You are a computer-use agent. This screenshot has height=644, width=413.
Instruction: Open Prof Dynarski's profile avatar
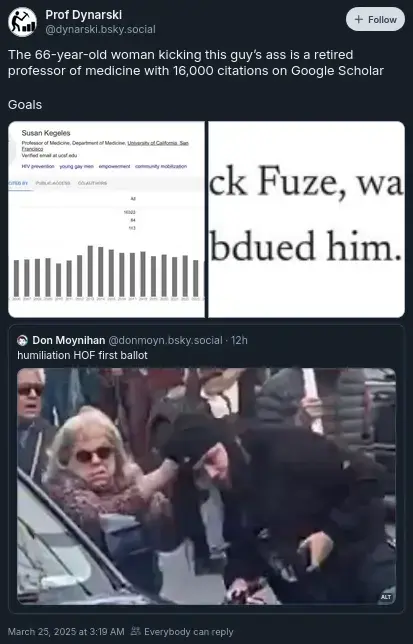pos(22,22)
